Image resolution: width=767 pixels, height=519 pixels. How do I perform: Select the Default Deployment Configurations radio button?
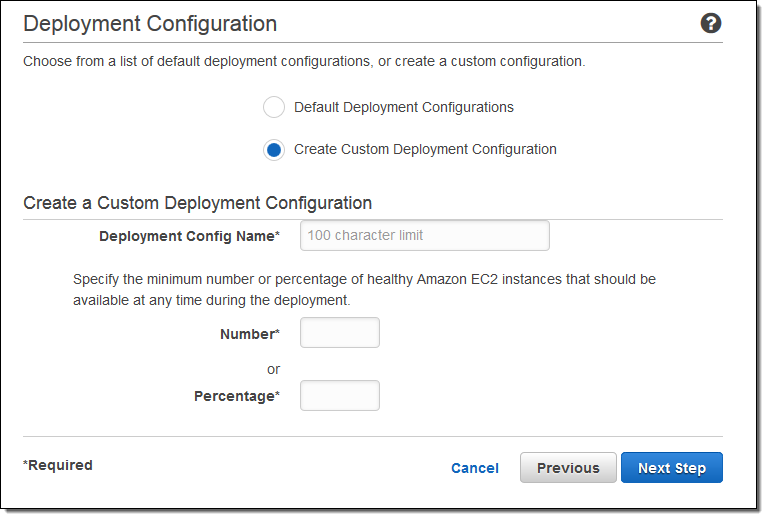coord(274,107)
